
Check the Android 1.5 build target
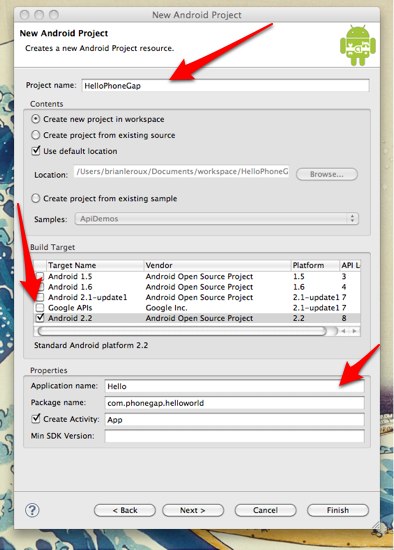pyautogui.click(x=40, y=276)
